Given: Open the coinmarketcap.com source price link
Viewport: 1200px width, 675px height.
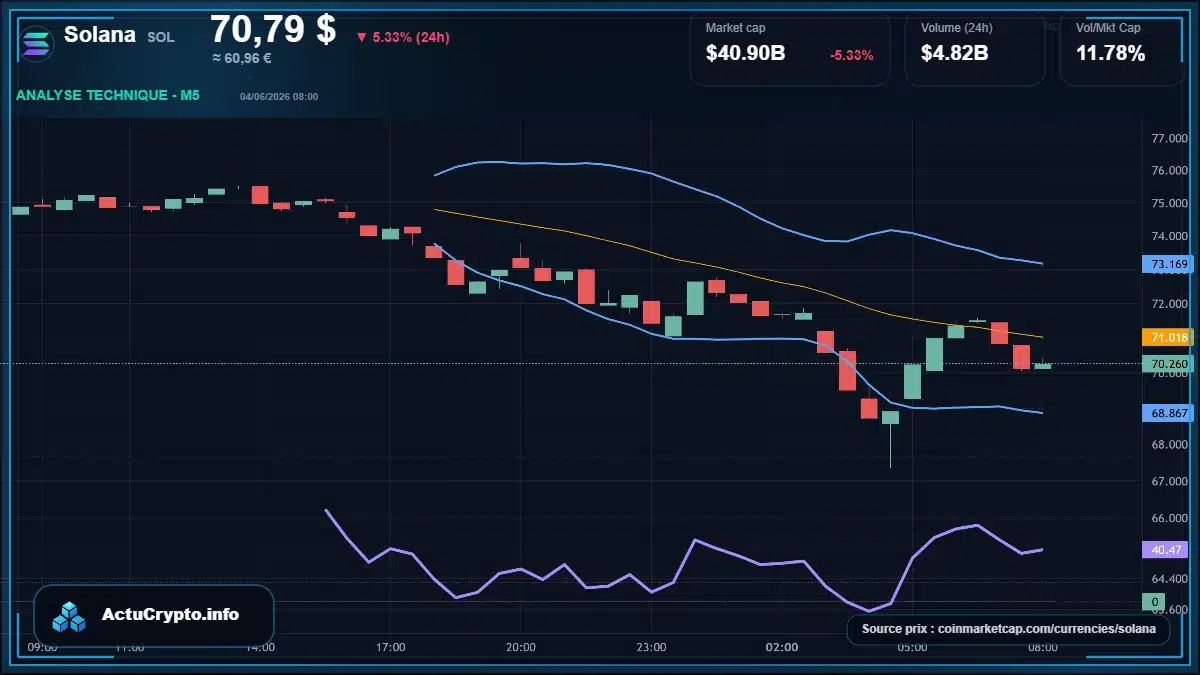Looking at the screenshot, I should (1009, 629).
